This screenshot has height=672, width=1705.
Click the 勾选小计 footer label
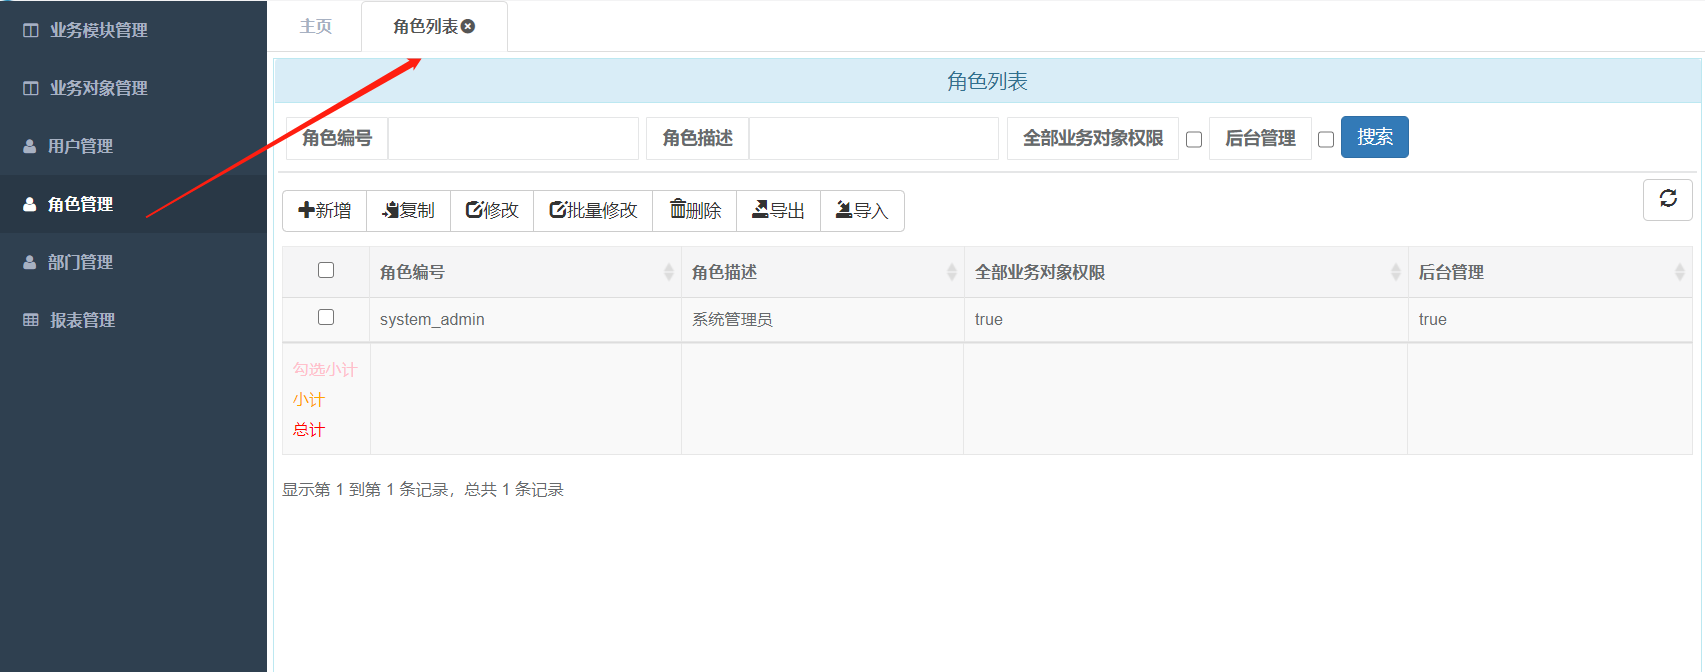click(x=325, y=370)
